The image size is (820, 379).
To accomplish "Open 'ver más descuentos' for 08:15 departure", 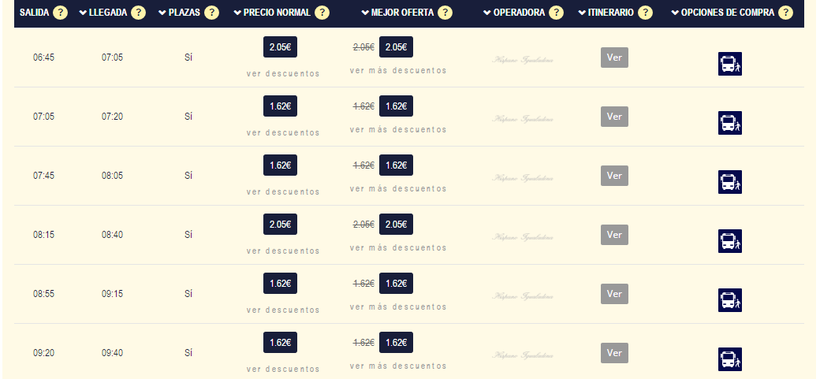I will (398, 248).
